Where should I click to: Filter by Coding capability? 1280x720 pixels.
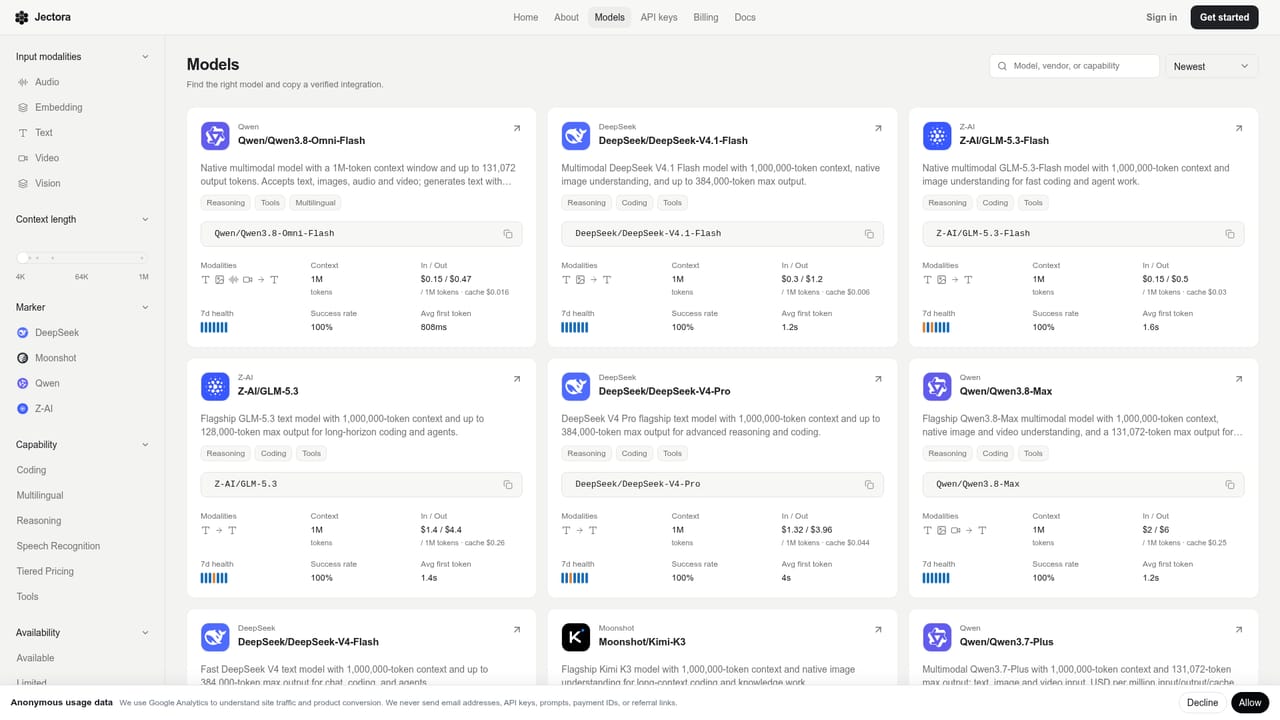click(x=82, y=470)
